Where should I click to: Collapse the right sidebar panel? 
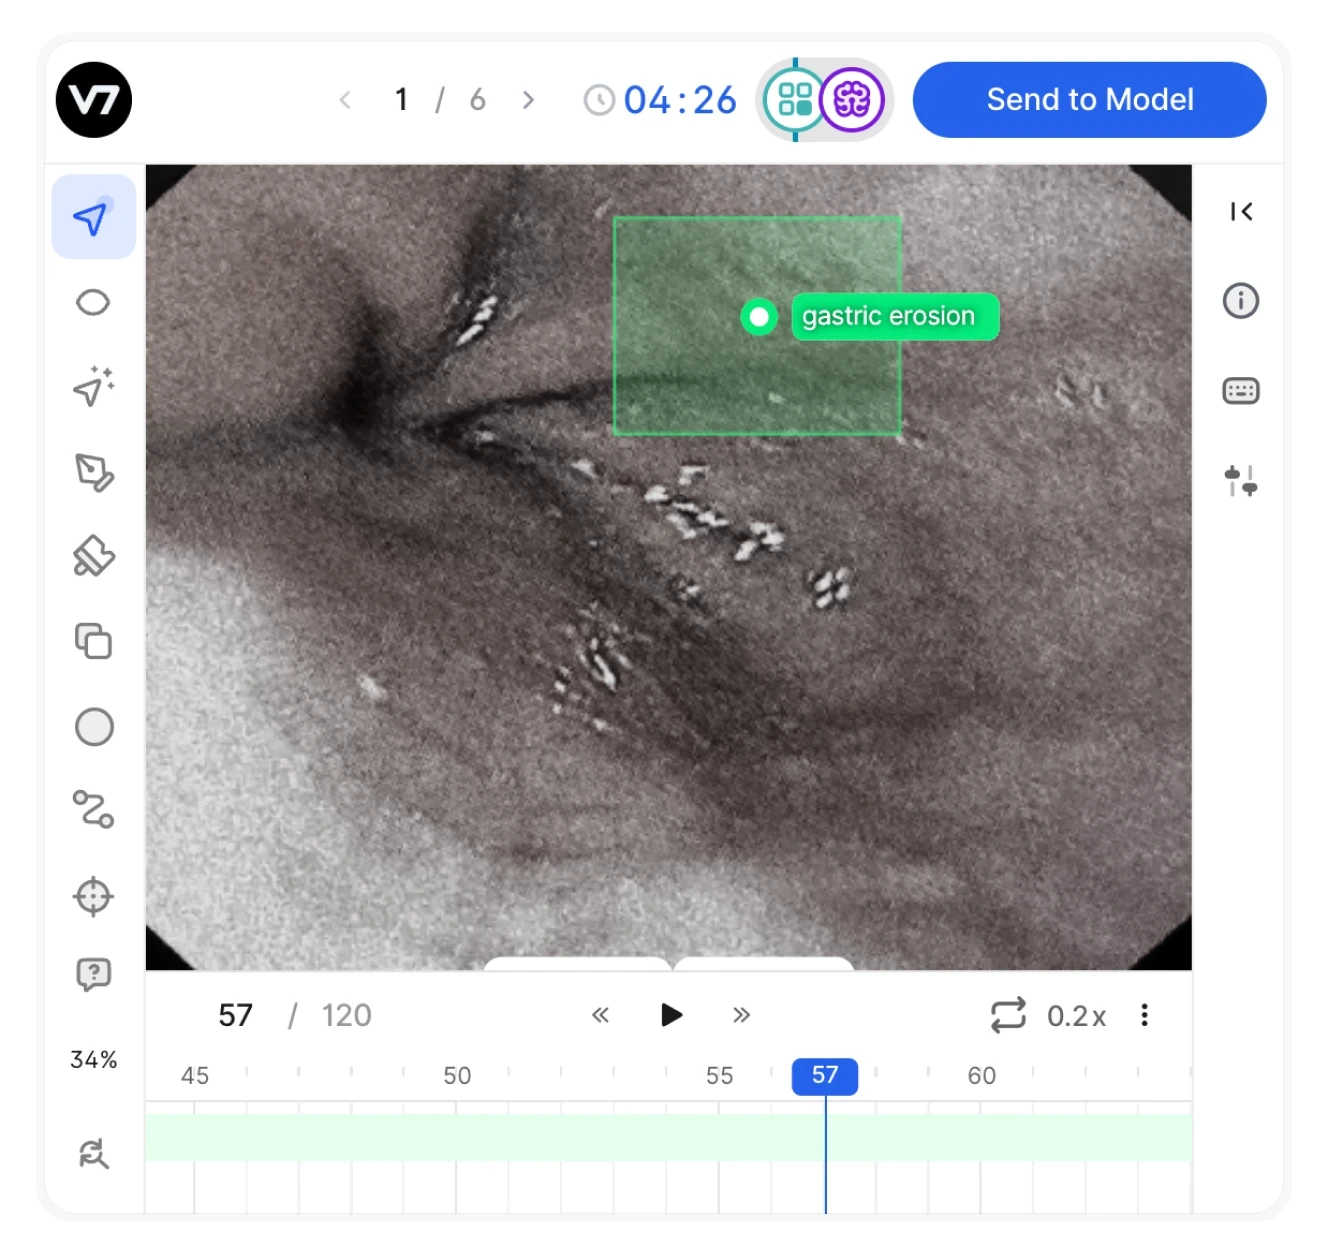(1241, 211)
